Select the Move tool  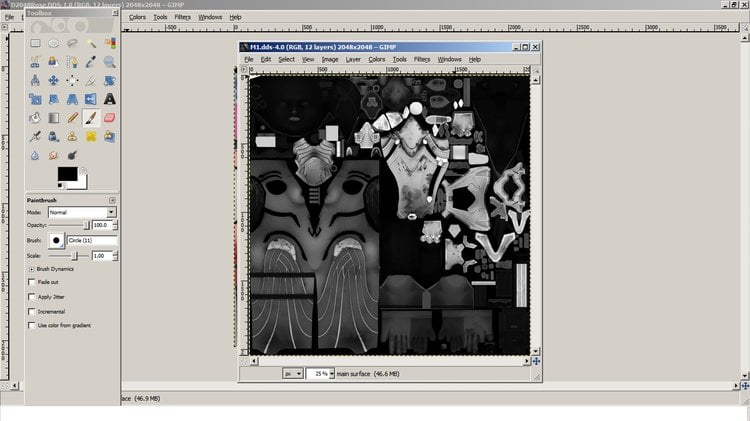(x=54, y=81)
